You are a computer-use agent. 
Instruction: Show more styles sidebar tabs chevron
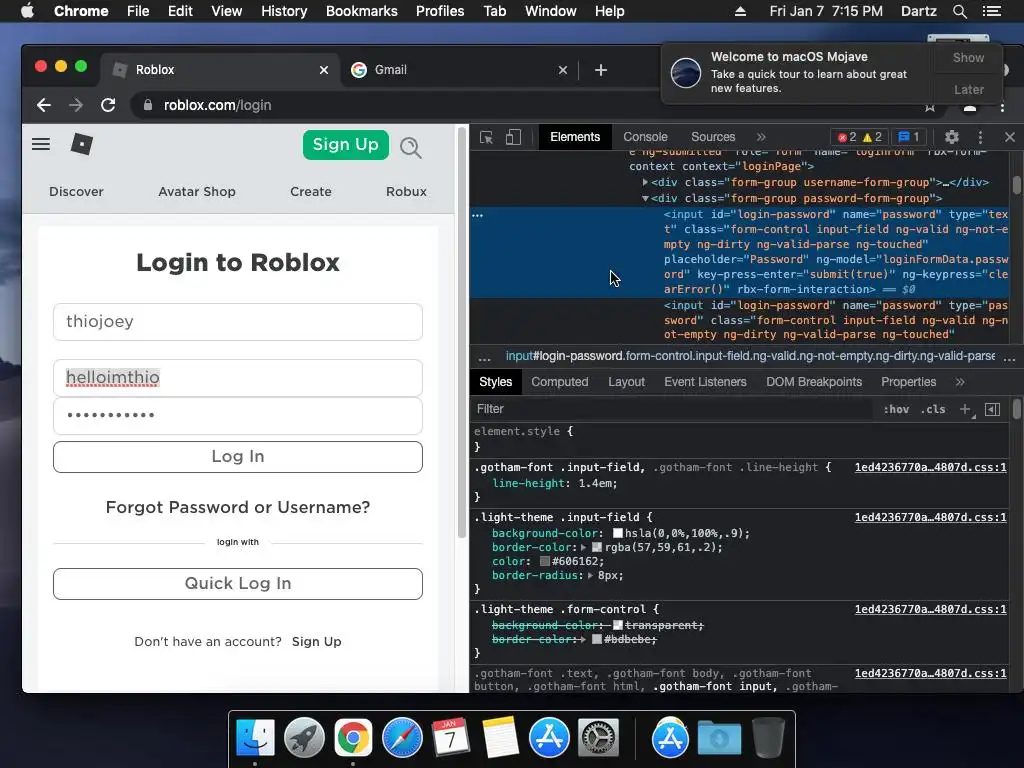pyautogui.click(x=960, y=382)
